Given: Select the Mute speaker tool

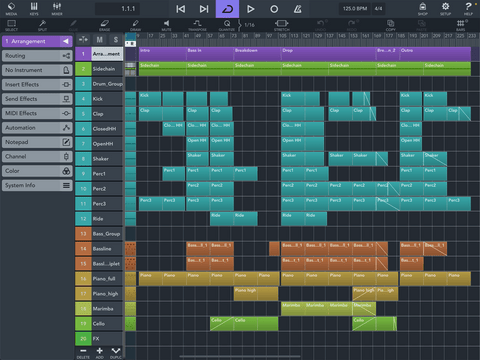Looking at the screenshot, I should (x=166, y=25).
